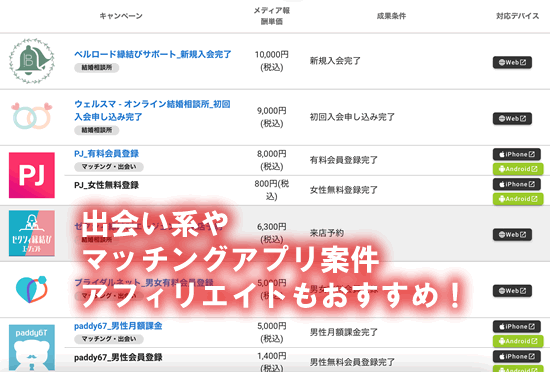This screenshot has height=372, width=550.
Task: Click 有料会員登録完了 condition text
Action: (343, 160)
